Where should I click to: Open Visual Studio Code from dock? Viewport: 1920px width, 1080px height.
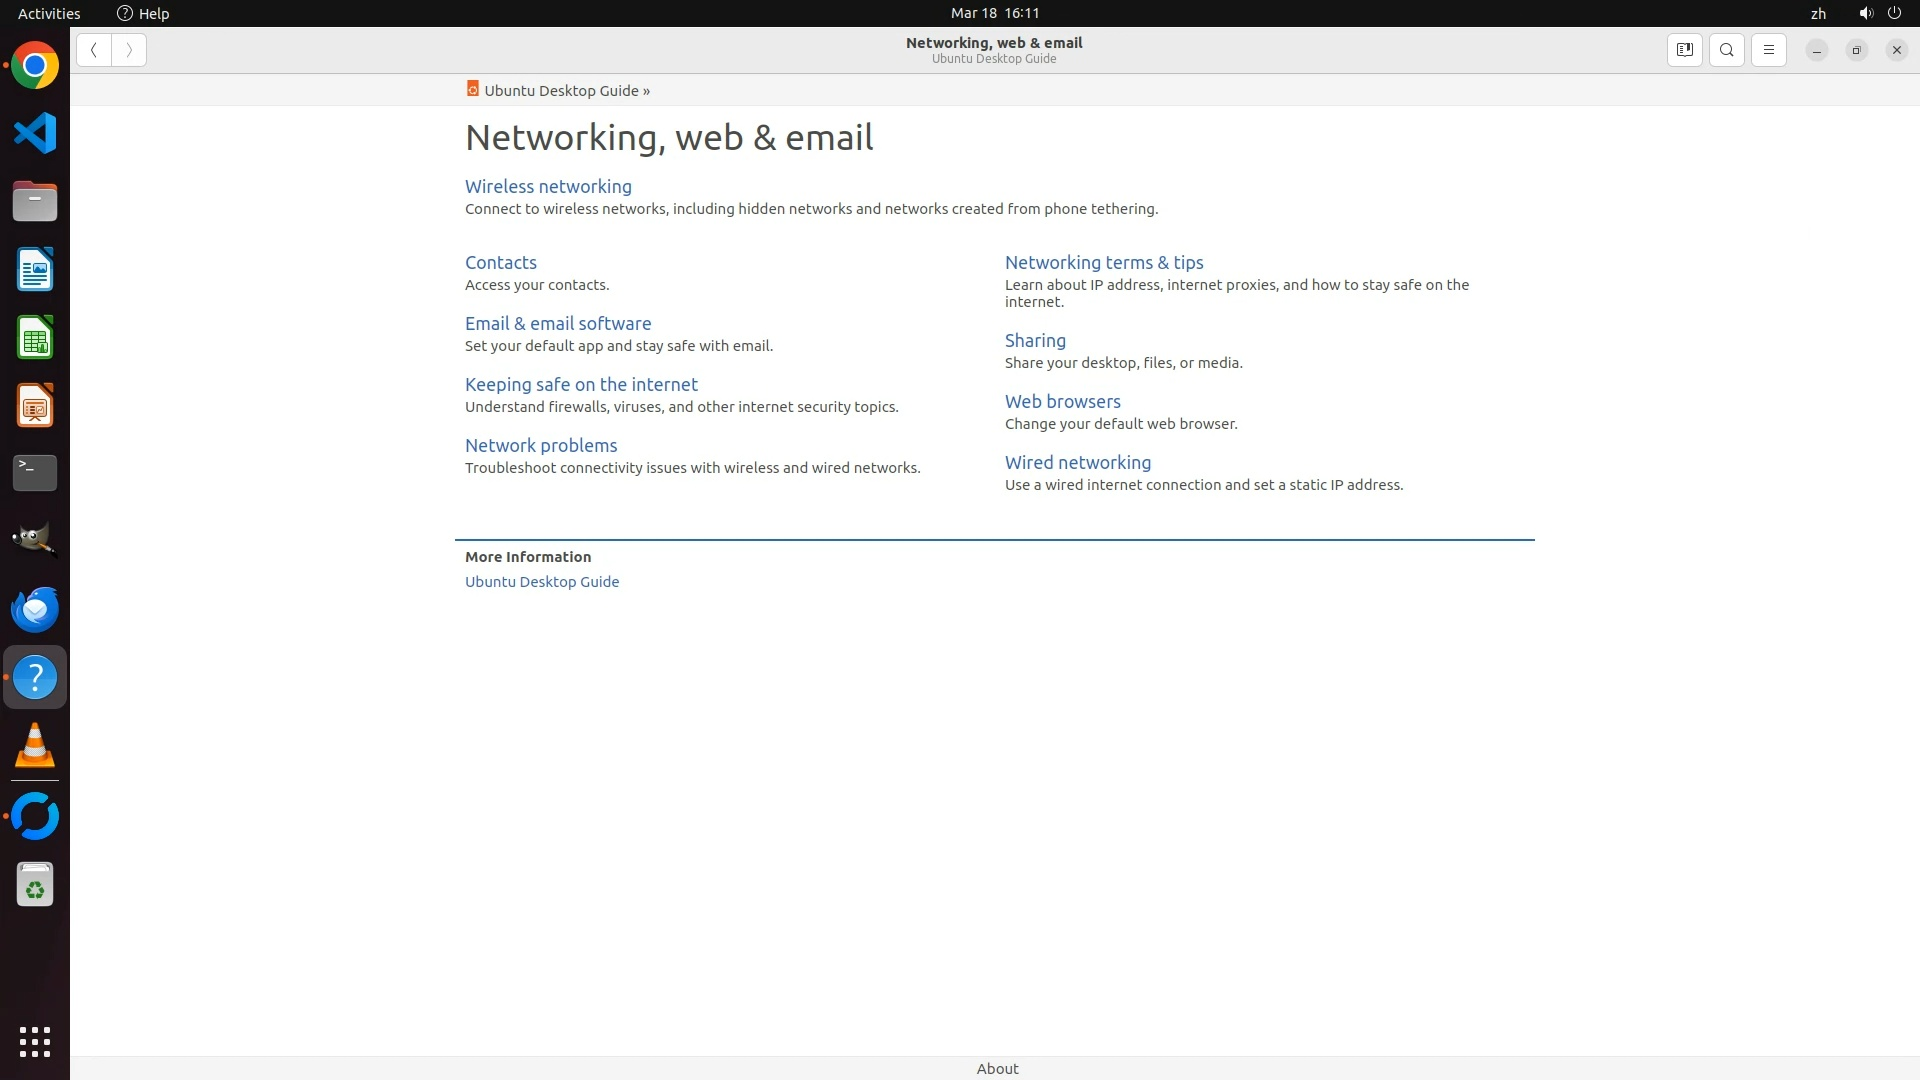pyautogui.click(x=35, y=133)
